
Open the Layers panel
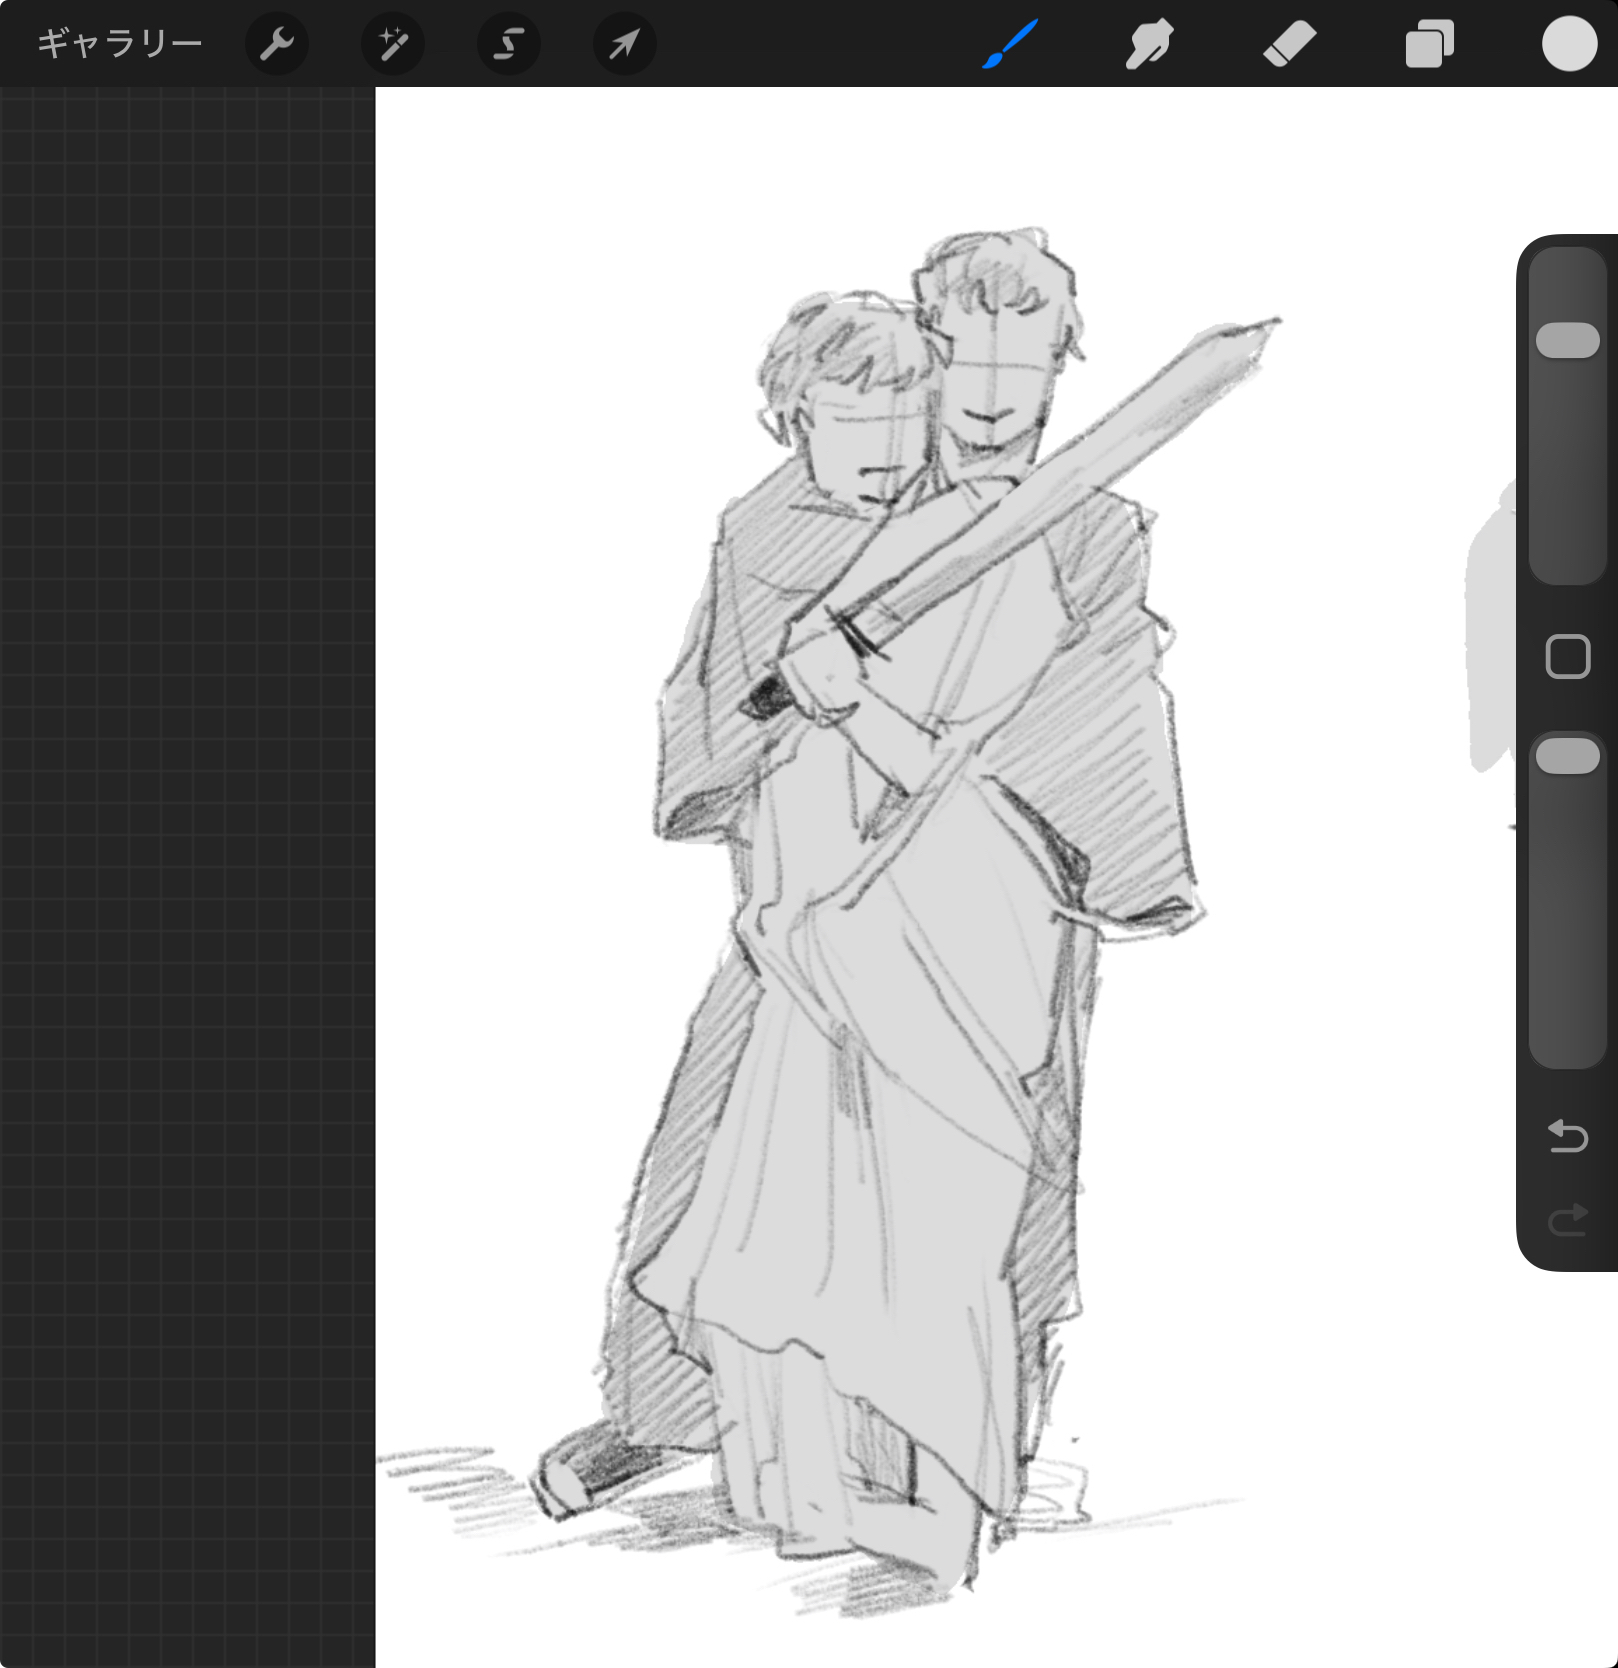(1429, 44)
